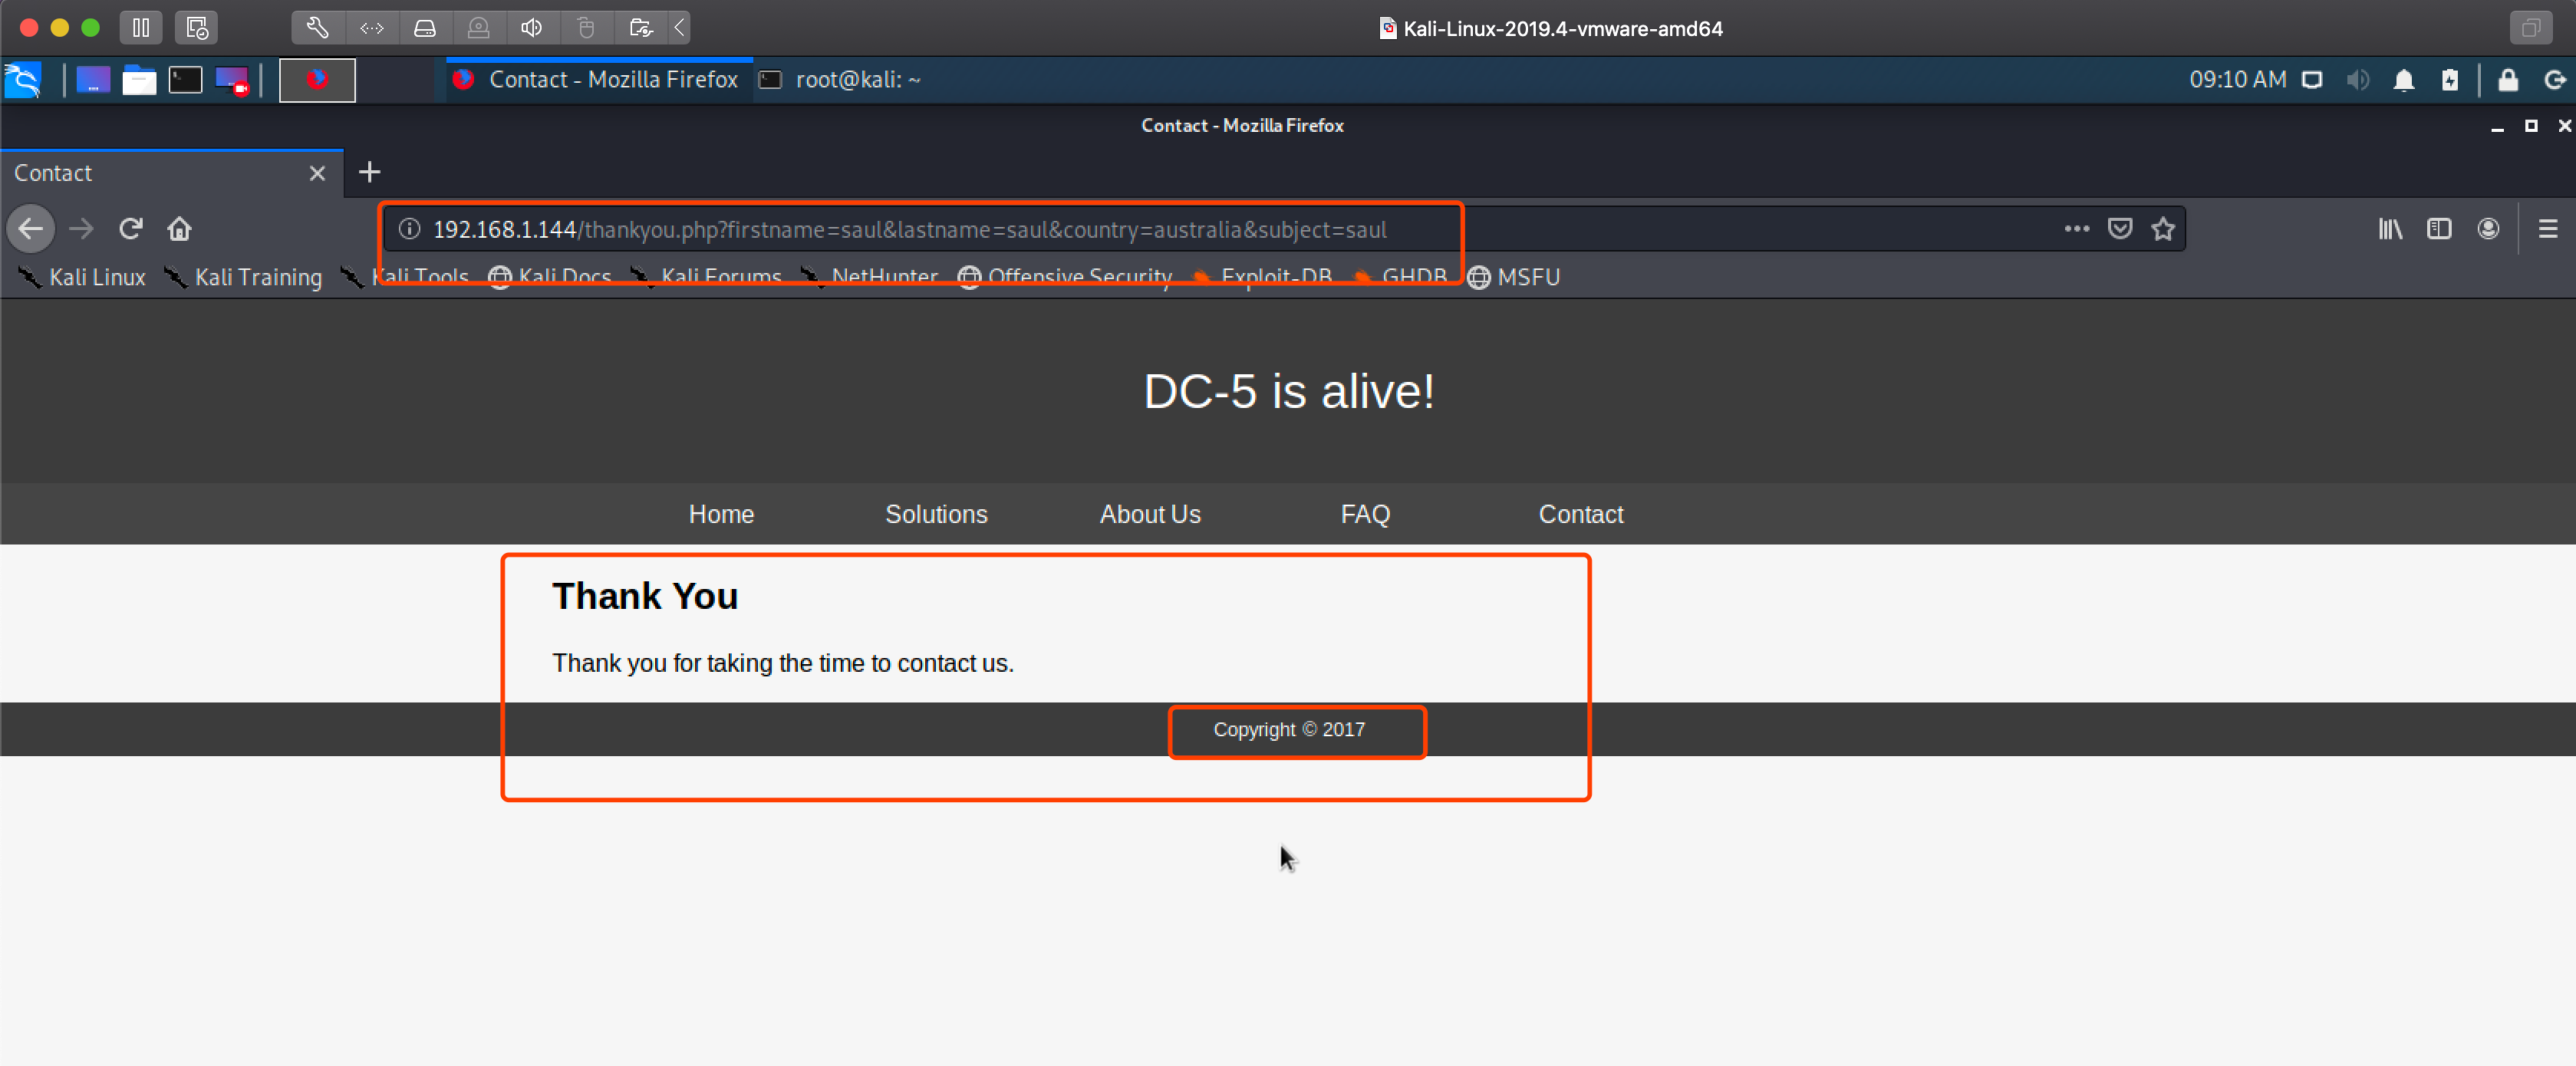Image resolution: width=2576 pixels, height=1066 pixels.
Task: Open the Firefox hamburger menu
Action: tap(2547, 229)
